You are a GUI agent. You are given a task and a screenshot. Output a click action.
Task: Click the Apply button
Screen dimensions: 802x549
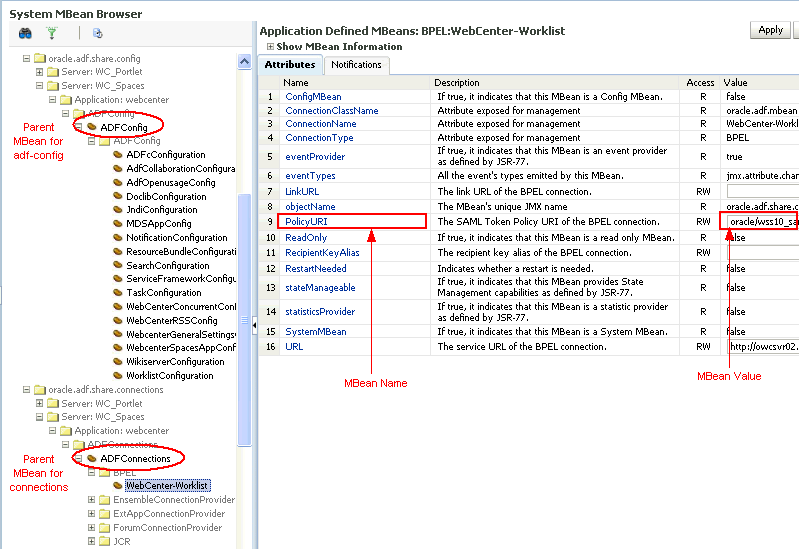770,30
